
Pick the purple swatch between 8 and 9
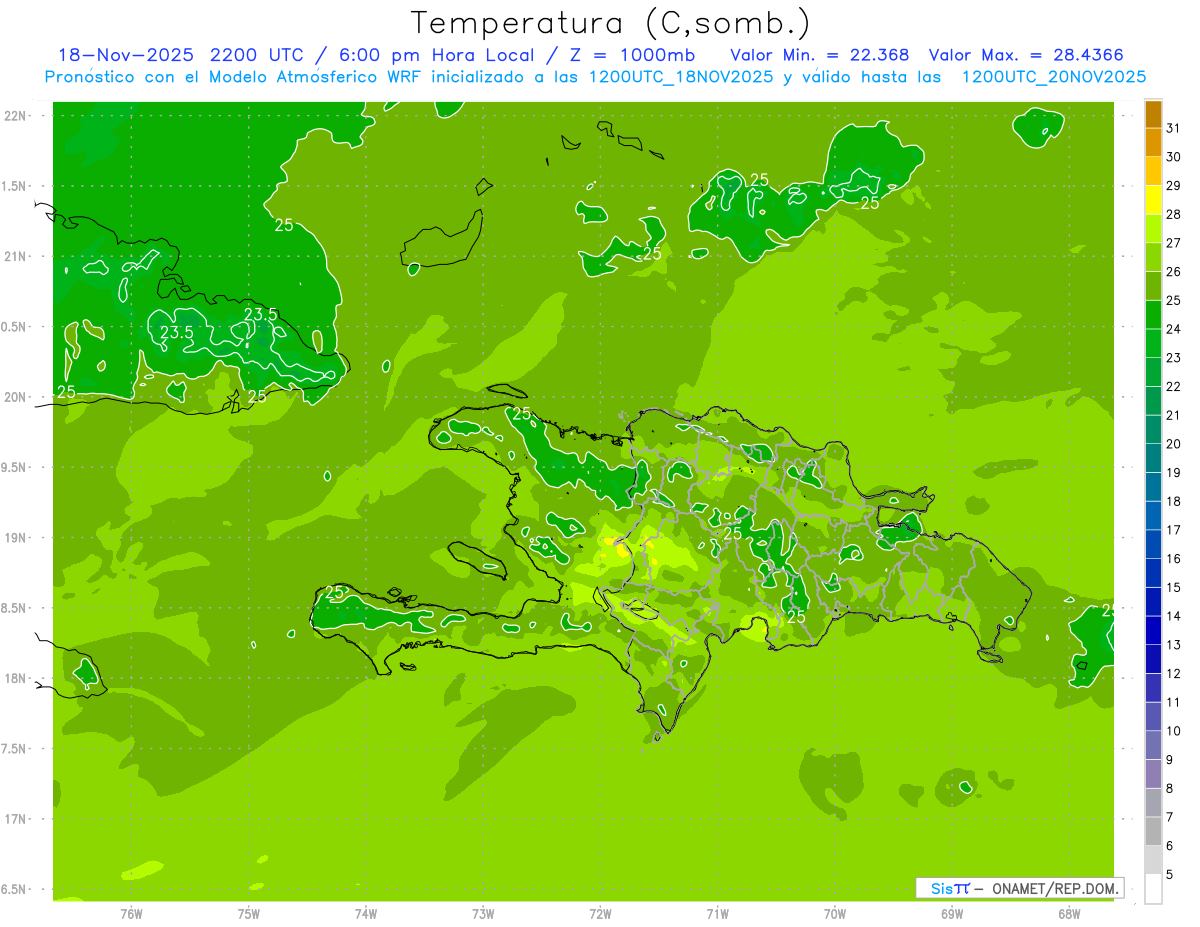click(1153, 774)
